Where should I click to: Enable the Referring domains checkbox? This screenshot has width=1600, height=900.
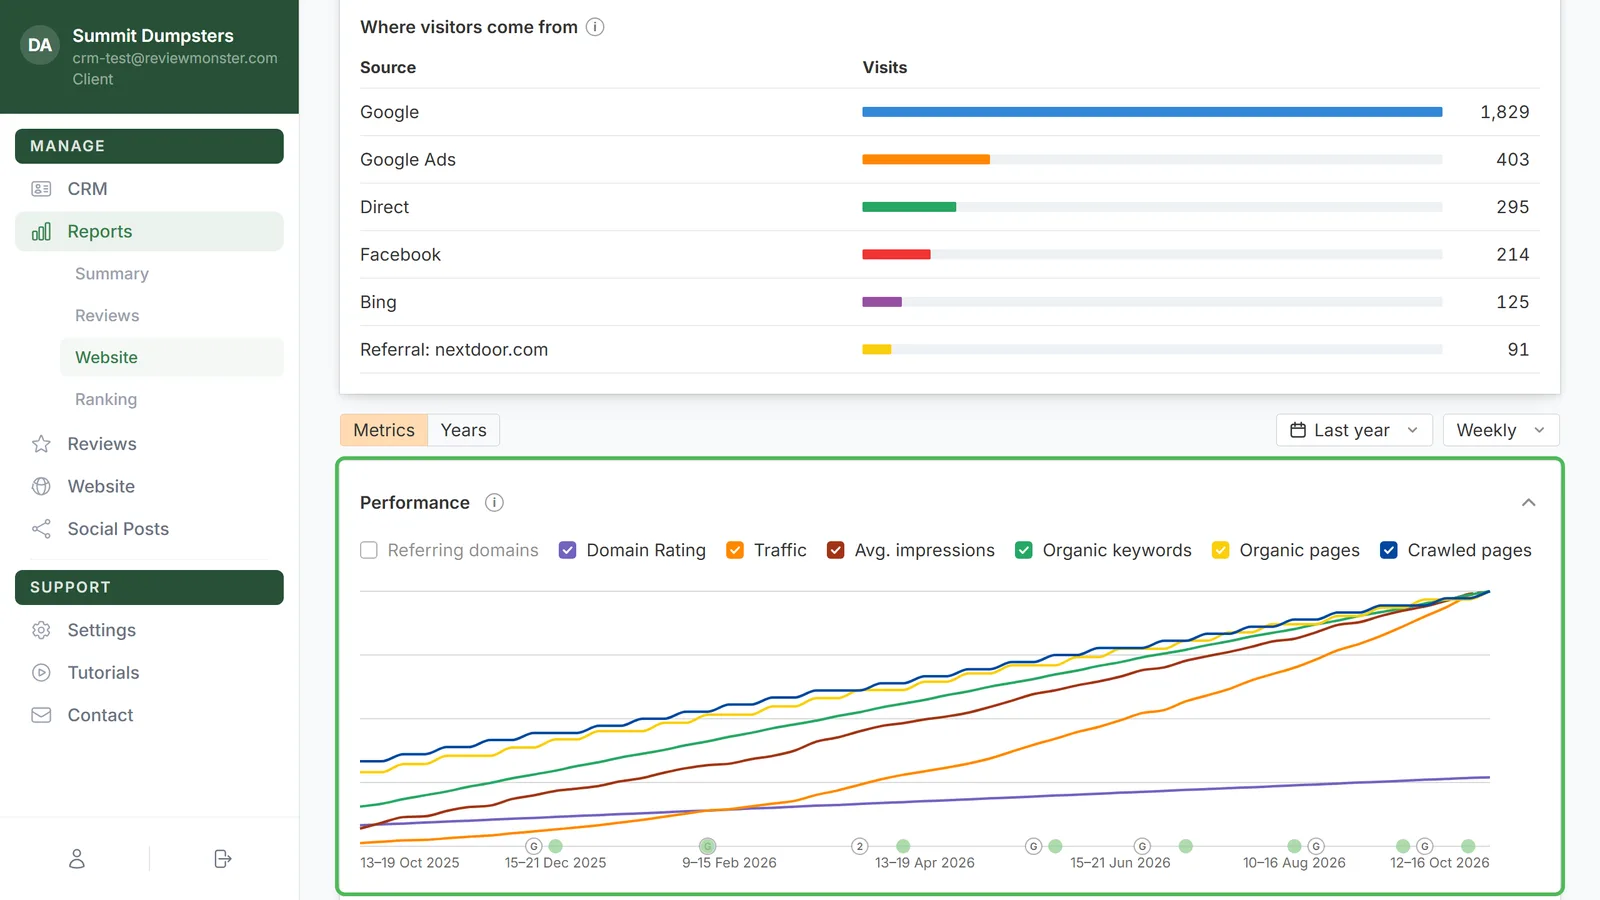[369, 550]
